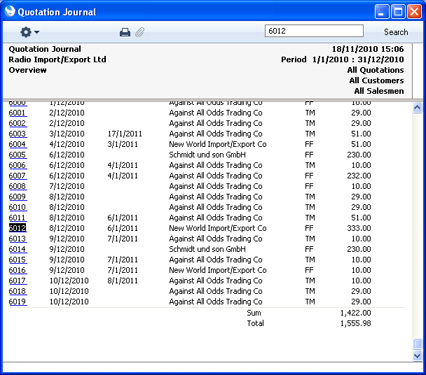Close the Quotation Journal window
426x375 pixels.
[414, 12]
